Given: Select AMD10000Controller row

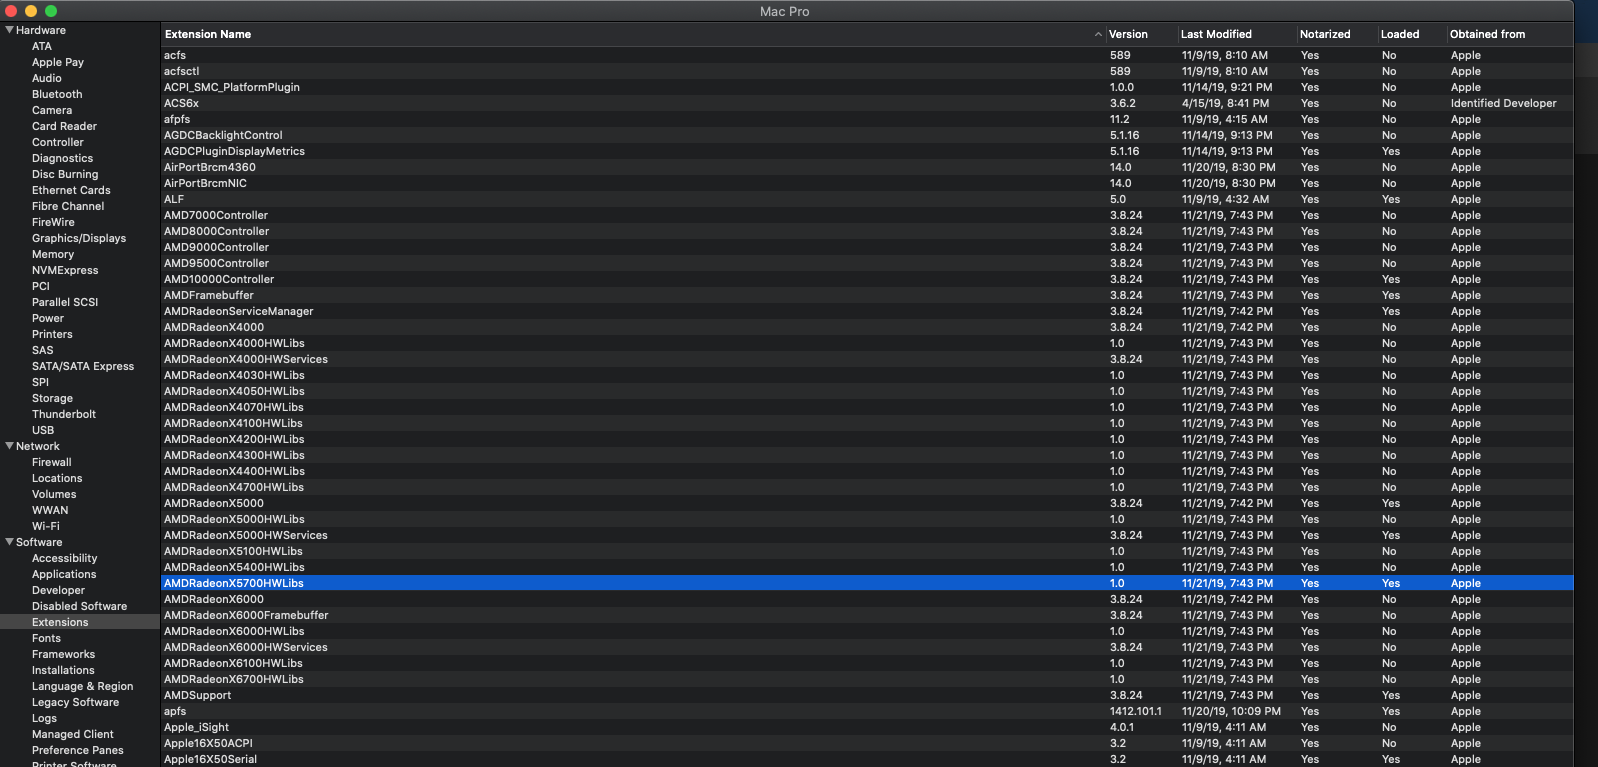Looking at the screenshot, I should pyautogui.click(x=867, y=279).
